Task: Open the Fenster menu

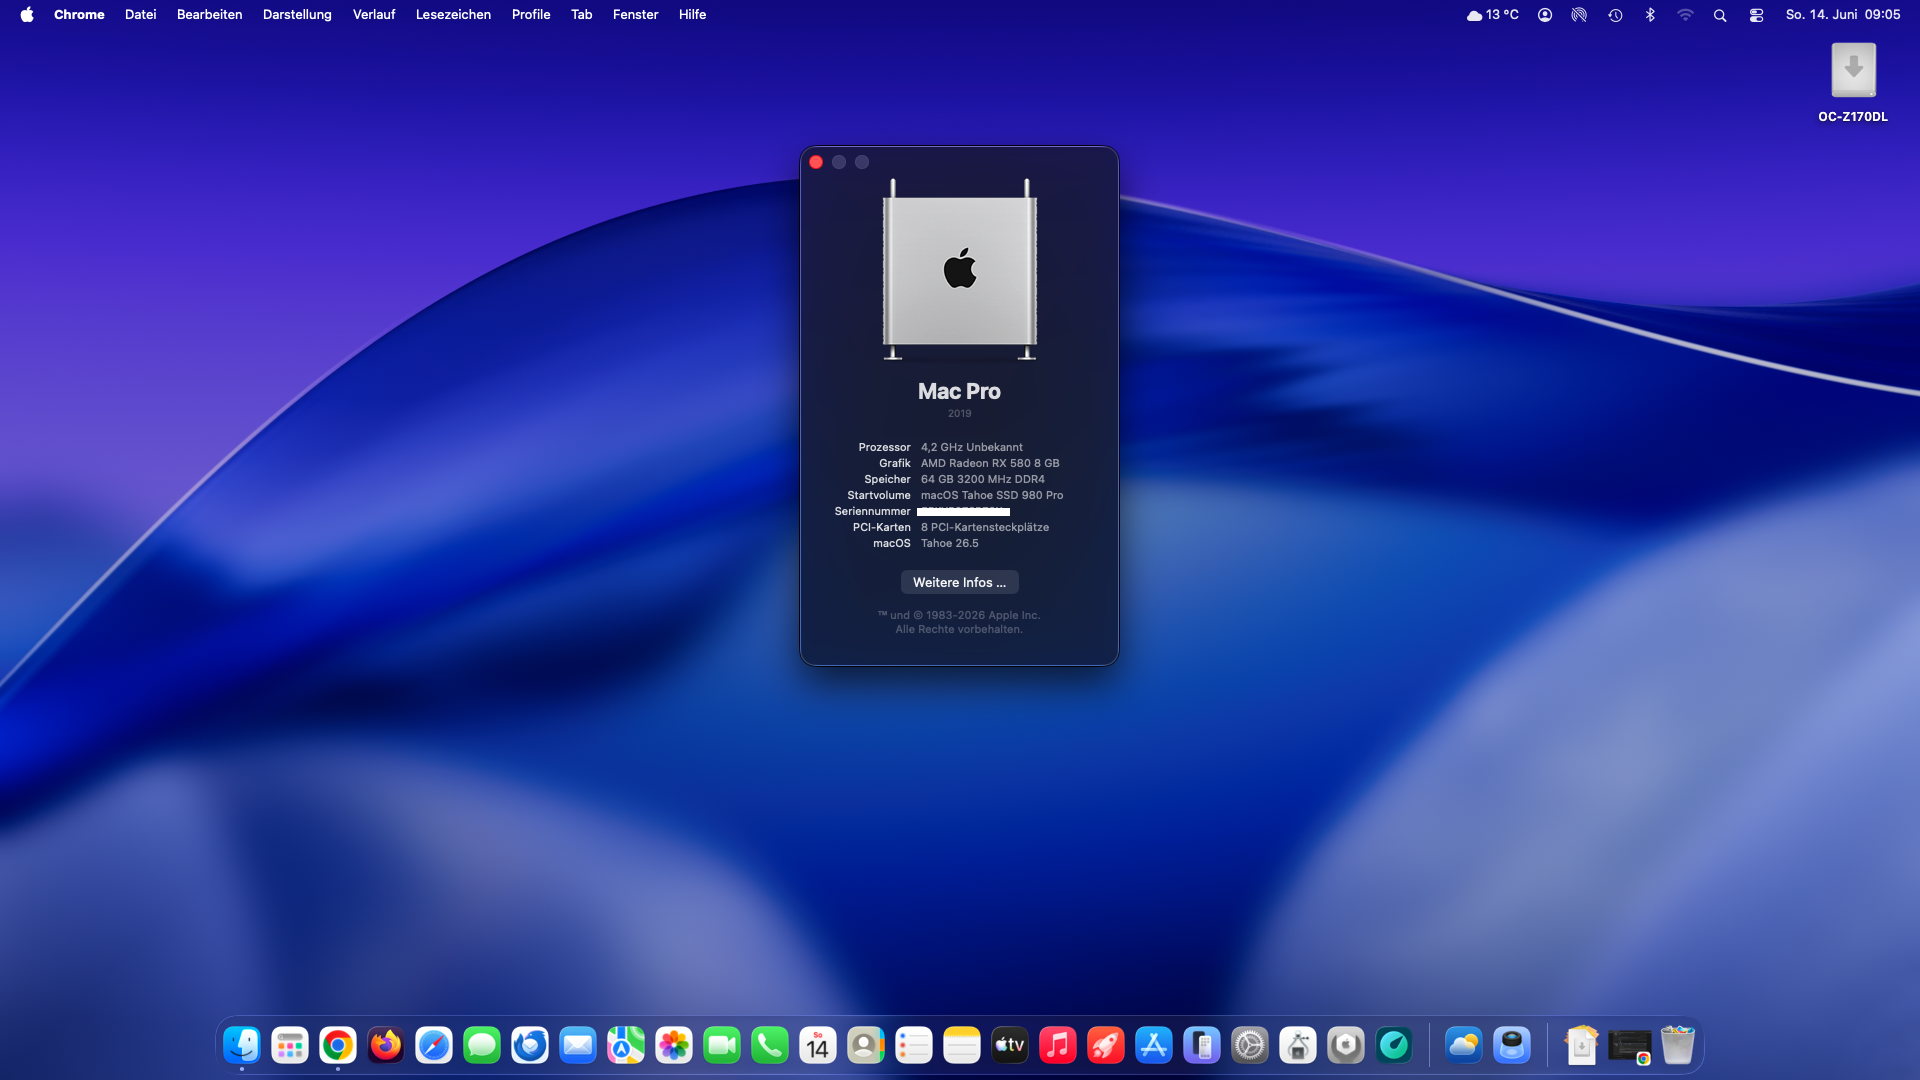Action: (x=635, y=15)
